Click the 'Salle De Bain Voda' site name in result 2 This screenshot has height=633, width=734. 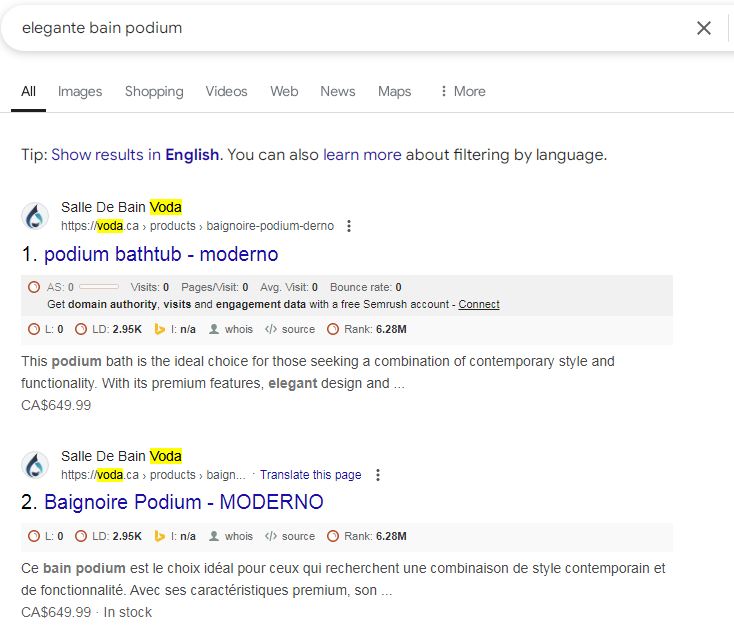122,456
